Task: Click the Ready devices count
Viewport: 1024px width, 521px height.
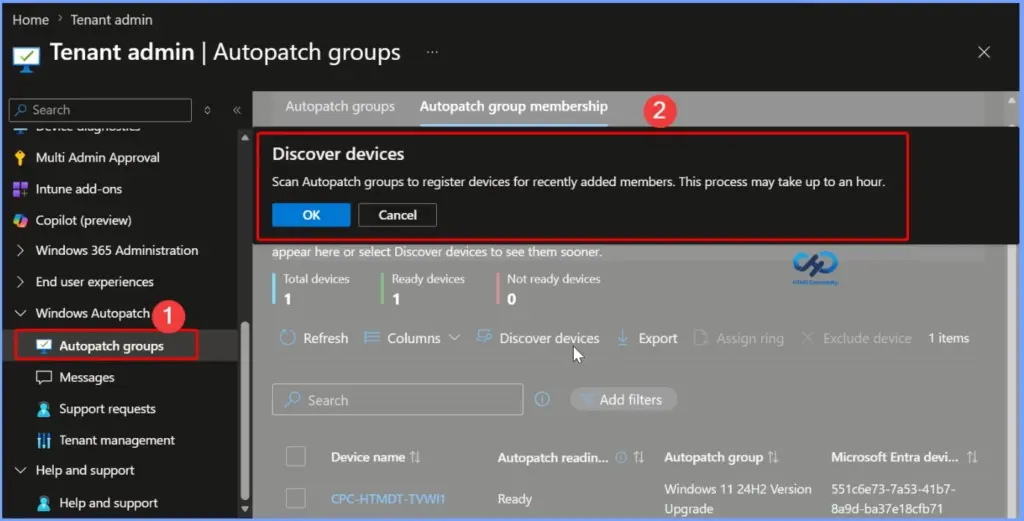Action: [x=396, y=299]
